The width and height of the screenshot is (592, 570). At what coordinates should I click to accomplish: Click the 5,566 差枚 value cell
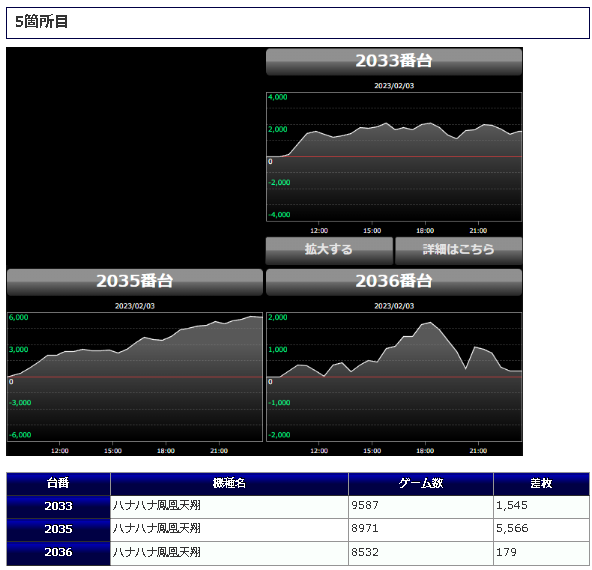[541, 530]
